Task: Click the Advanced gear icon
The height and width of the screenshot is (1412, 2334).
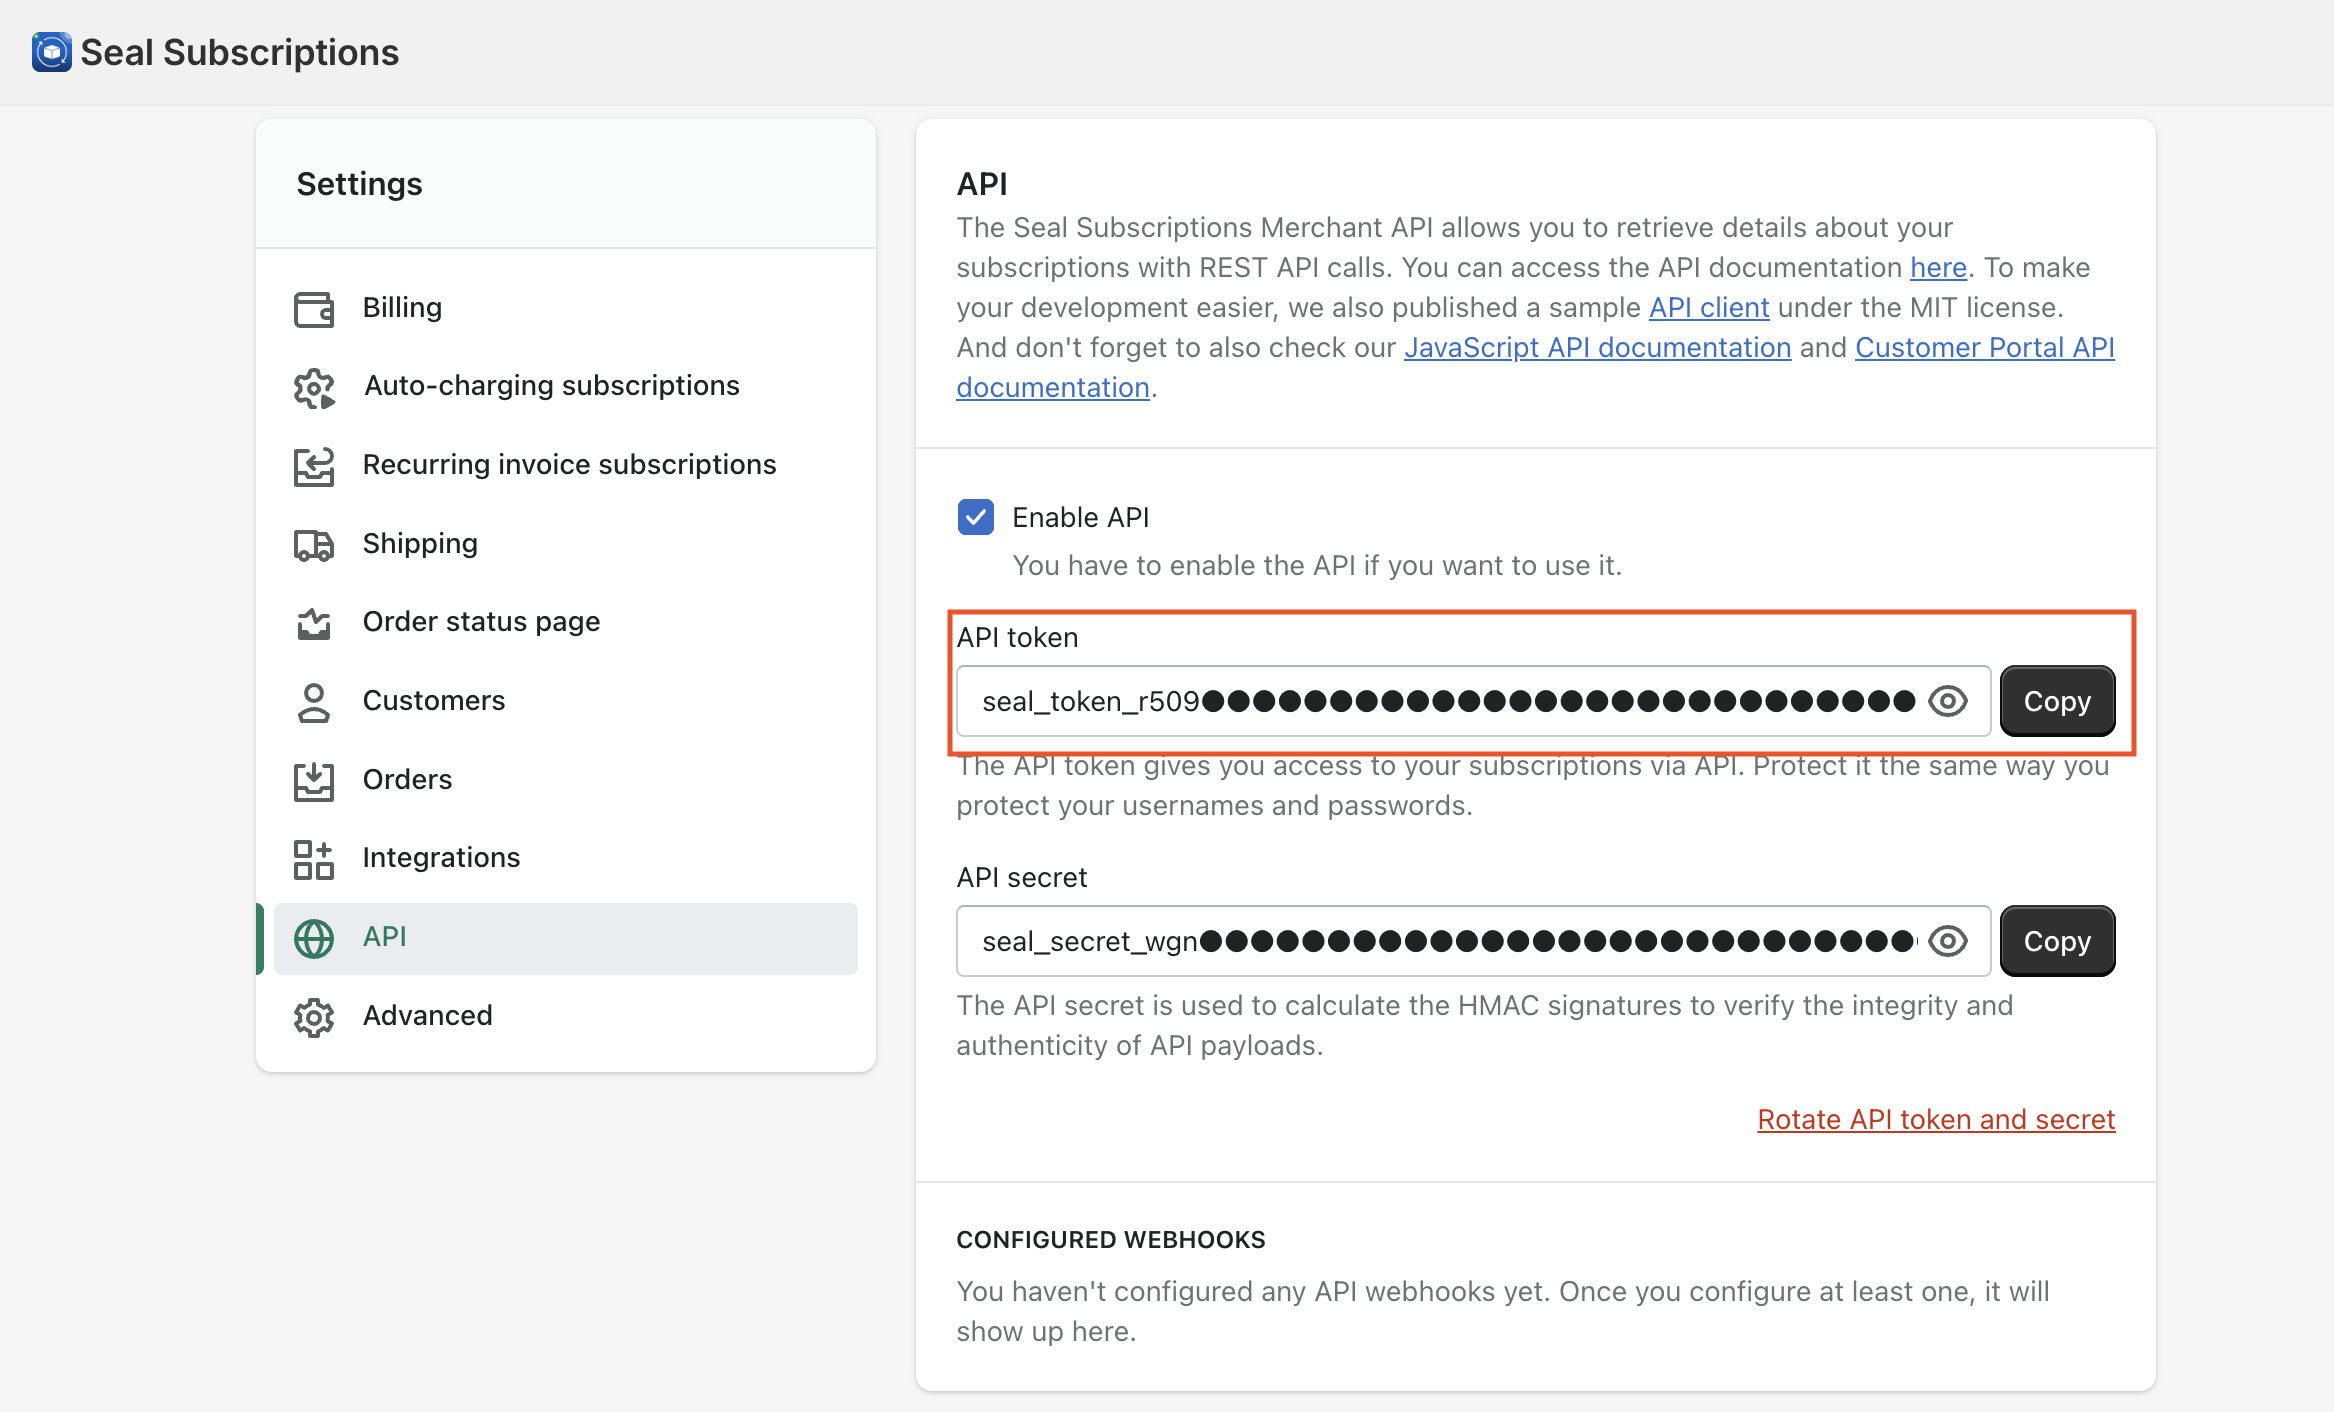Action: (x=314, y=1017)
